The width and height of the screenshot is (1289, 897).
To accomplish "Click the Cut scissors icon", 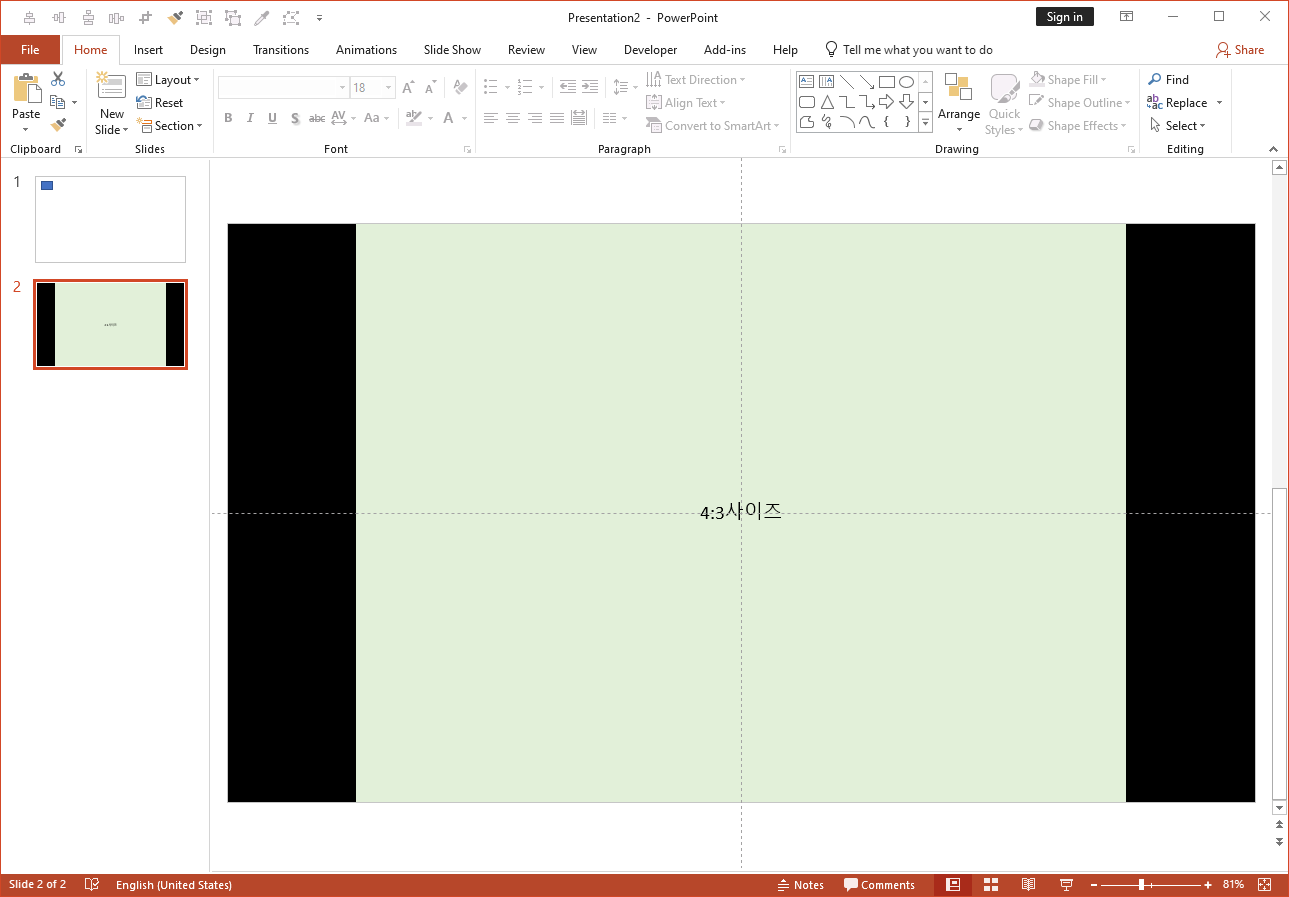I will click(58, 79).
